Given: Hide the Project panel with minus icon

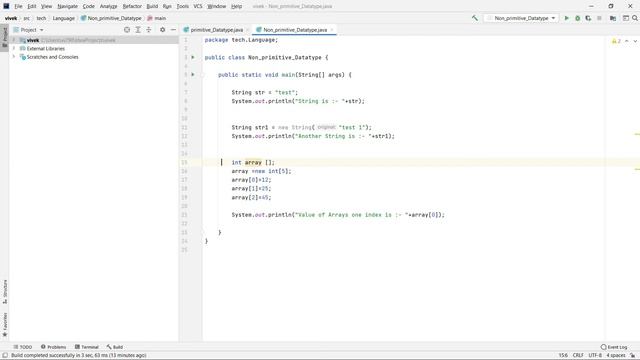Looking at the screenshot, I should (x=173, y=30).
